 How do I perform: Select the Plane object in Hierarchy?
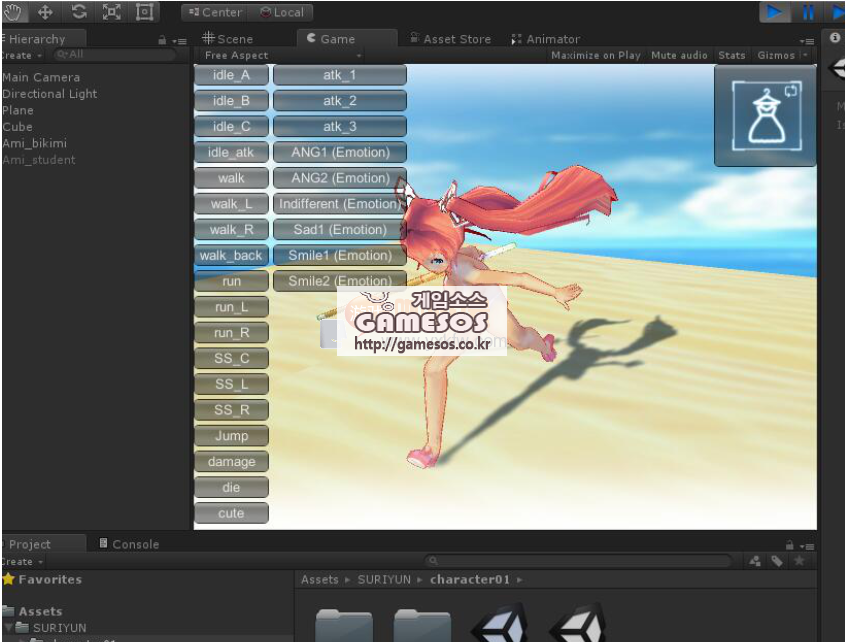[18, 110]
